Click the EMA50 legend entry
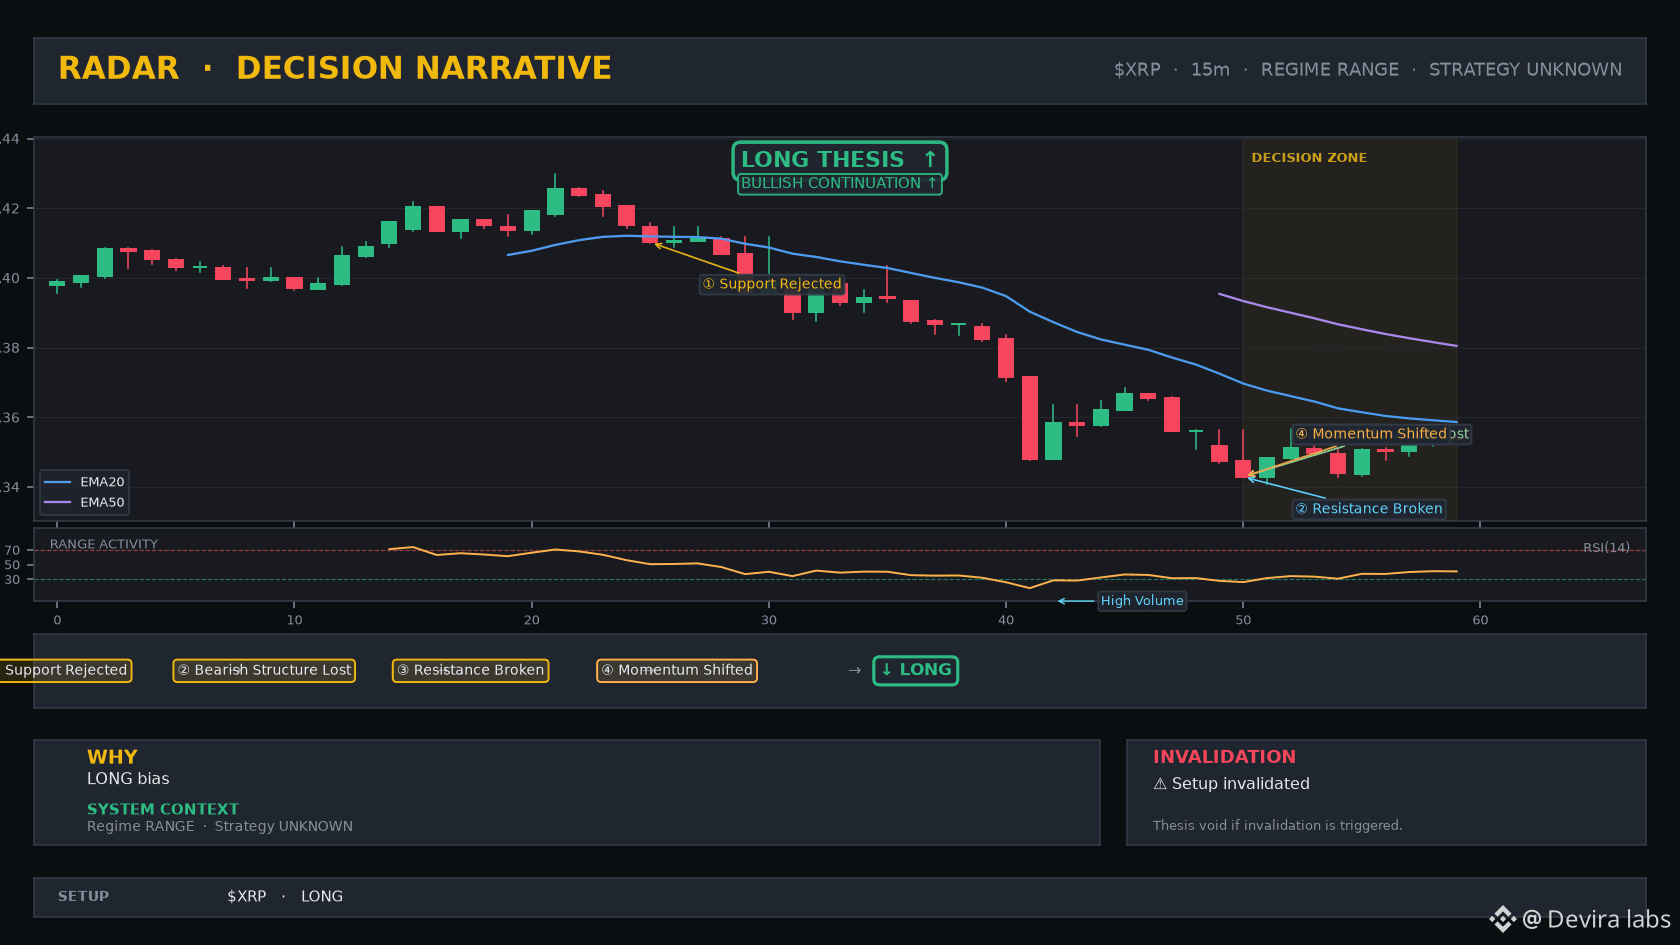Screen dimensions: 1680x945 [x=84, y=503]
